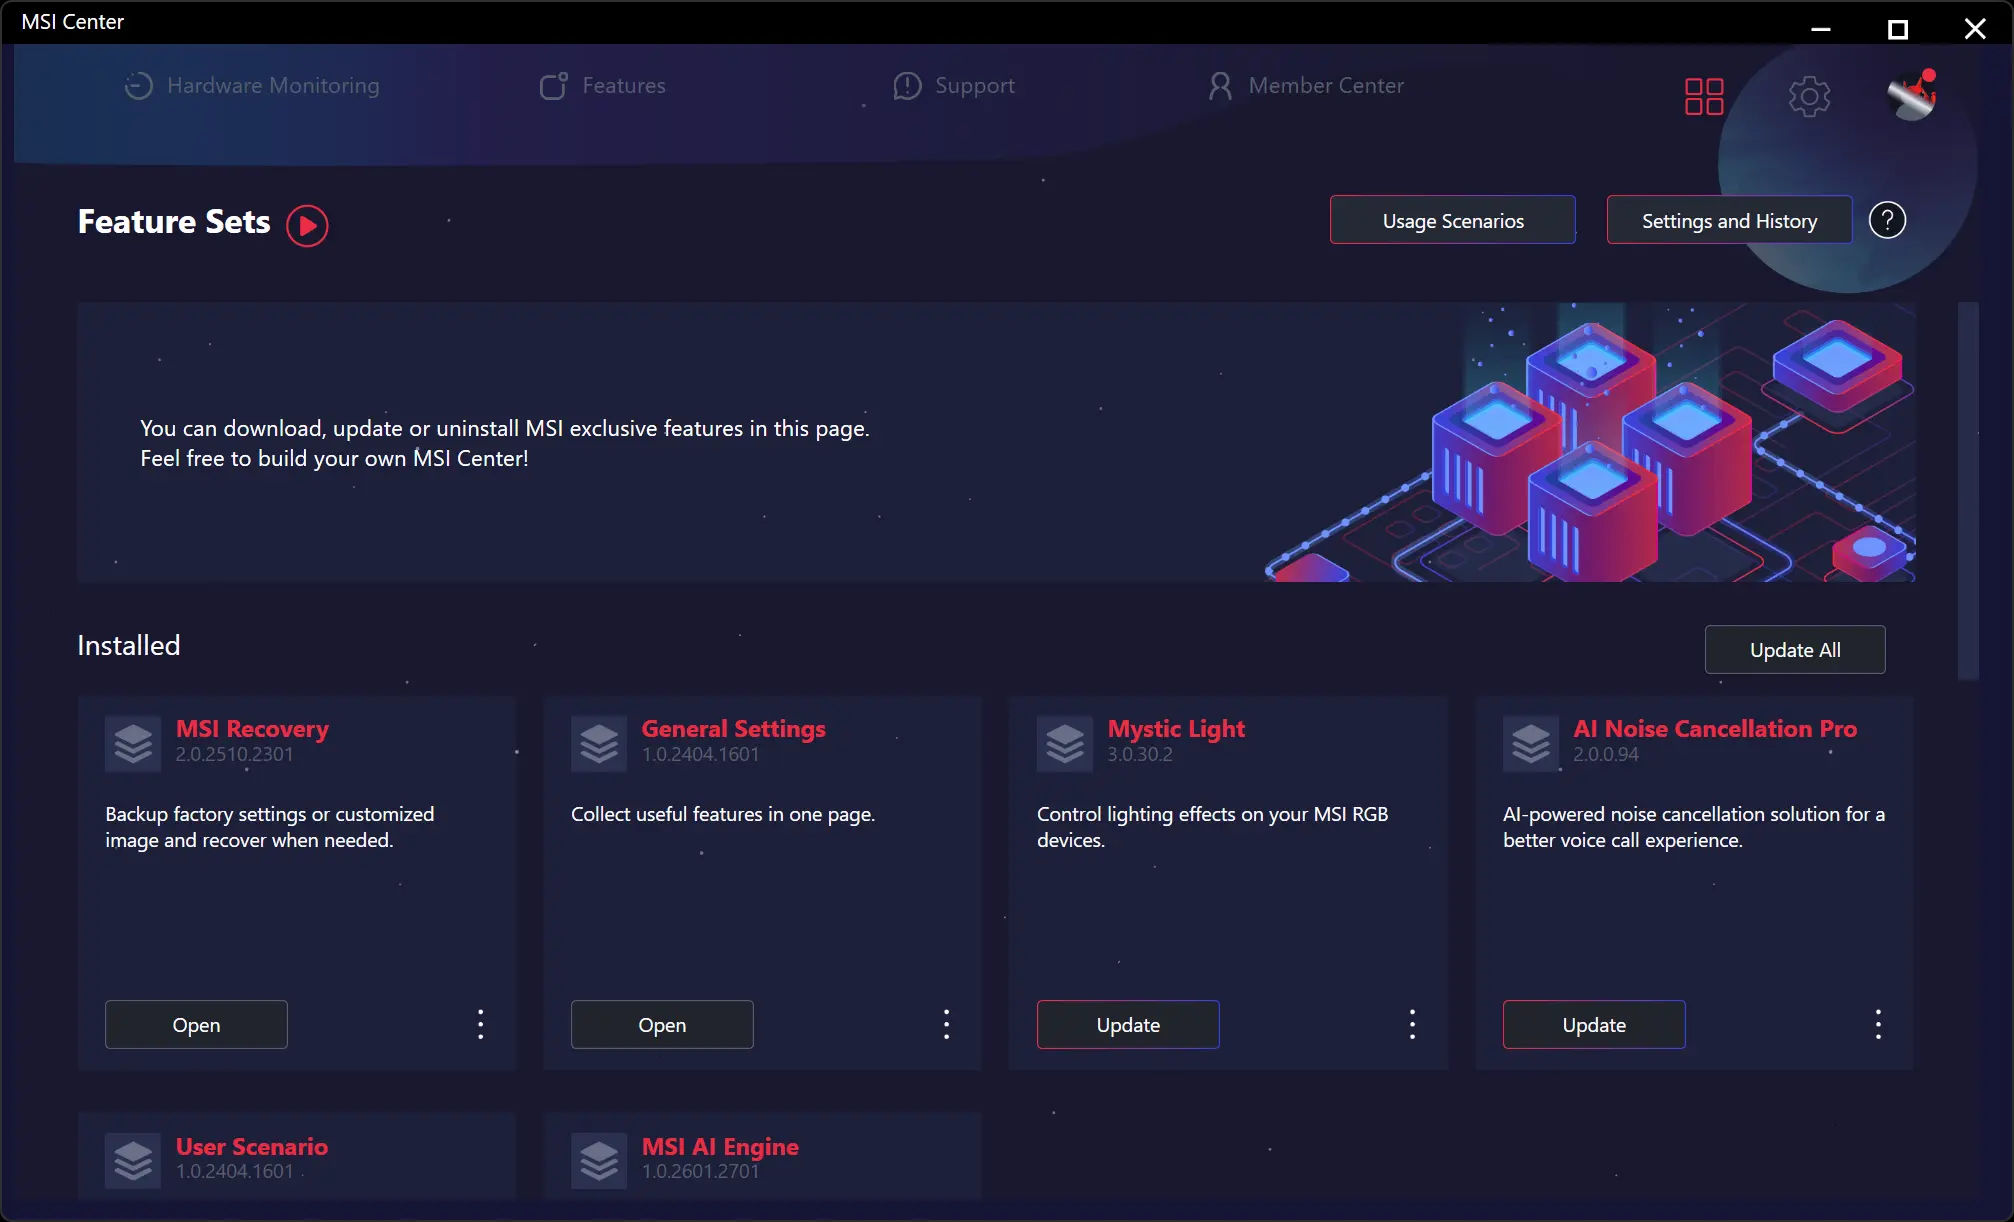Viewport: 2014px width, 1222px height.
Task: Open the Hardware Monitoring tab
Action: (x=252, y=86)
